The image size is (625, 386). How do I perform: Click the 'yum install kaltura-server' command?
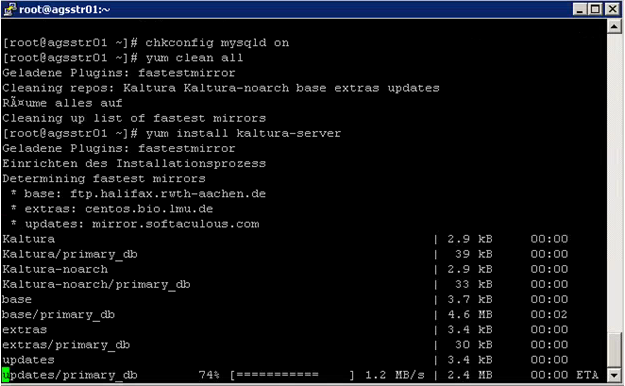[x=243, y=133]
